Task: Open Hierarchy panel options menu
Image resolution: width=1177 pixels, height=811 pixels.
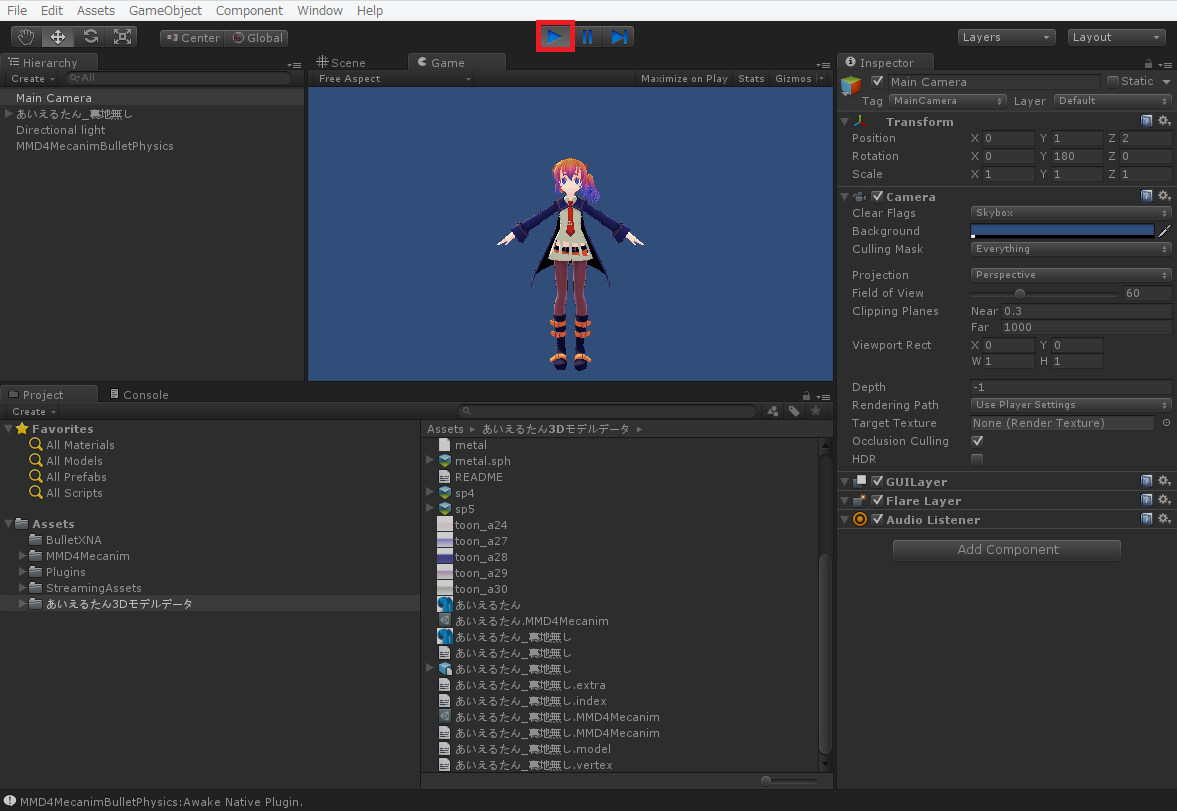Action: pos(294,65)
